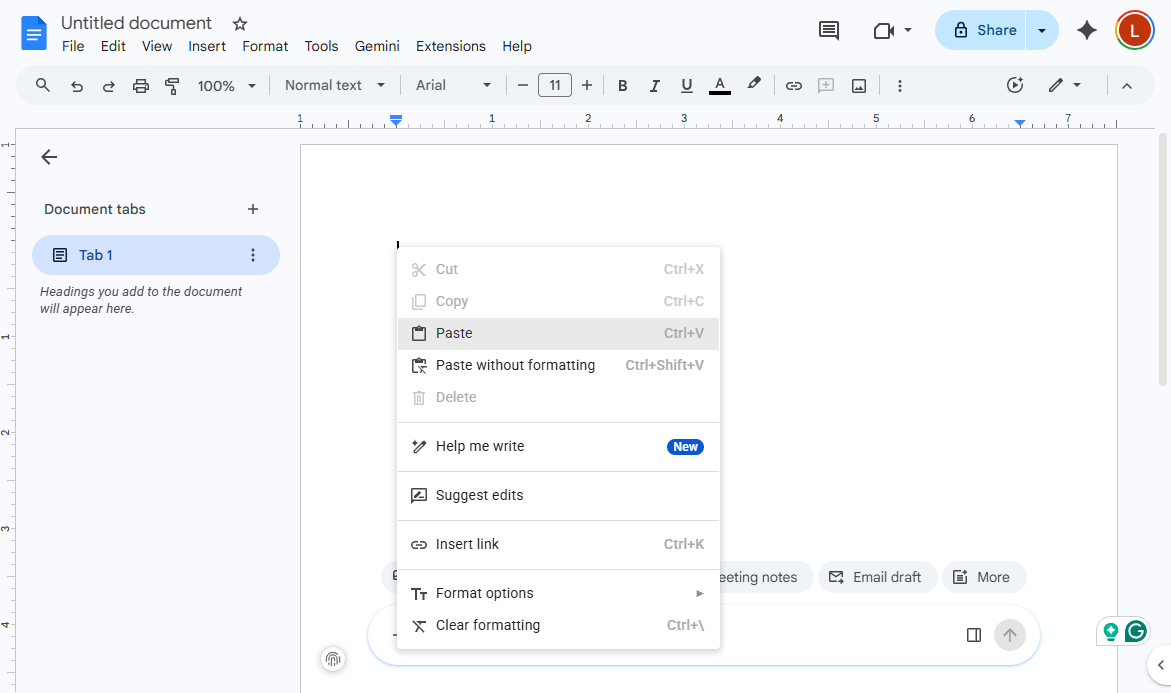This screenshot has width=1171, height=693.
Task: Open comment history via the comments icon
Action: pos(828,30)
